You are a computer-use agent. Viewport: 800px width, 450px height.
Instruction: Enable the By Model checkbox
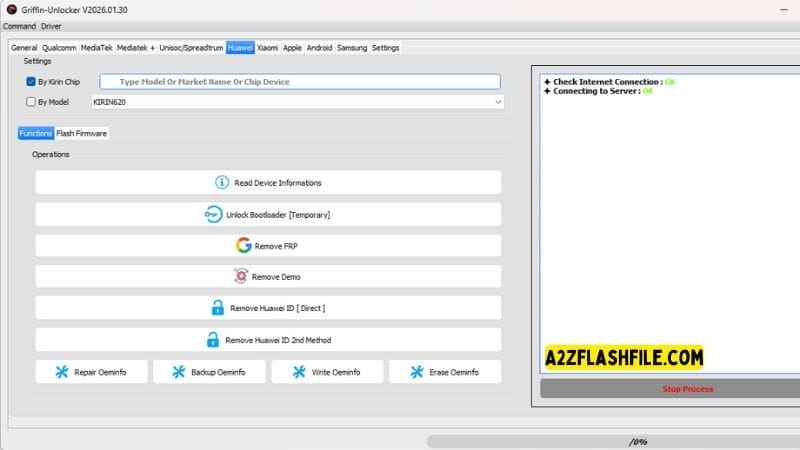pyautogui.click(x=31, y=102)
